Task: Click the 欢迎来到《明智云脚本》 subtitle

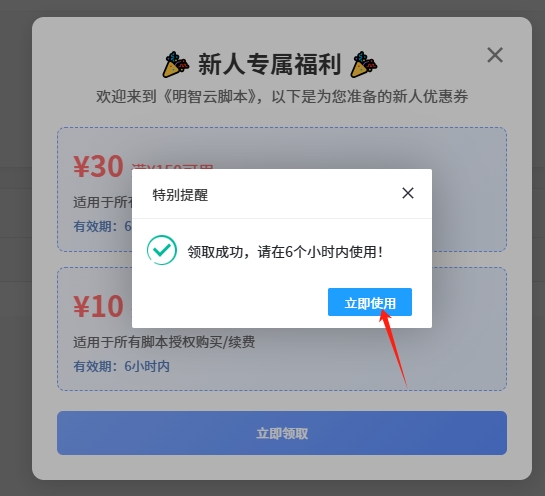Action: [282, 96]
